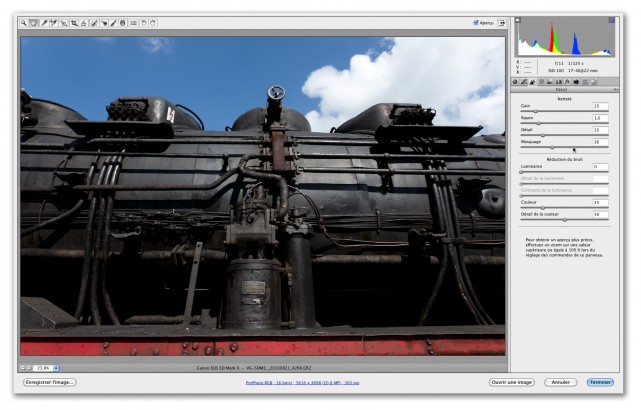The width and height of the screenshot is (641, 410).
Task: Open the Presets panel tab
Action: point(585,82)
